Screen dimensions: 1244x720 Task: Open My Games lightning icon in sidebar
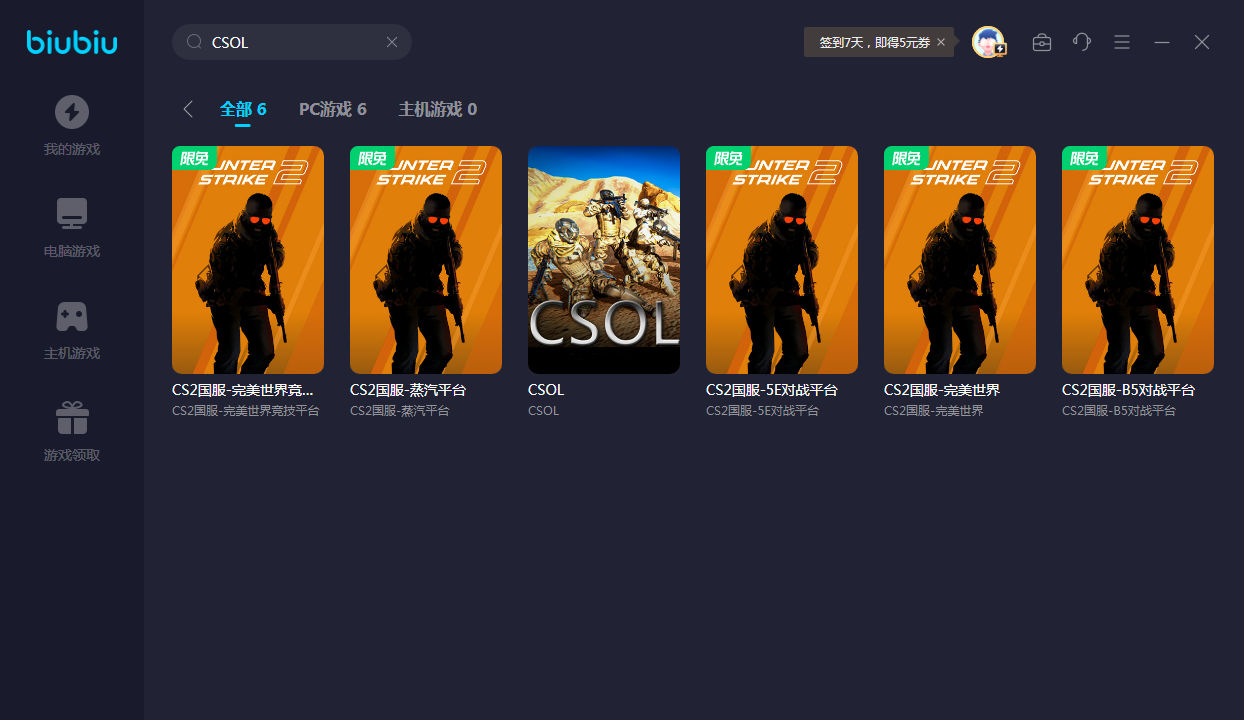71,112
